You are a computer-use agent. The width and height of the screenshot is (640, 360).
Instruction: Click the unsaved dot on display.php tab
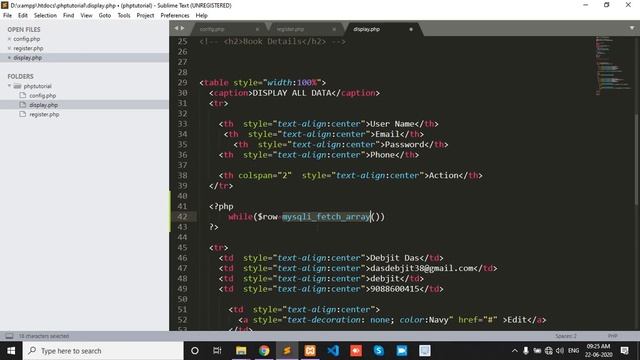(411, 29)
